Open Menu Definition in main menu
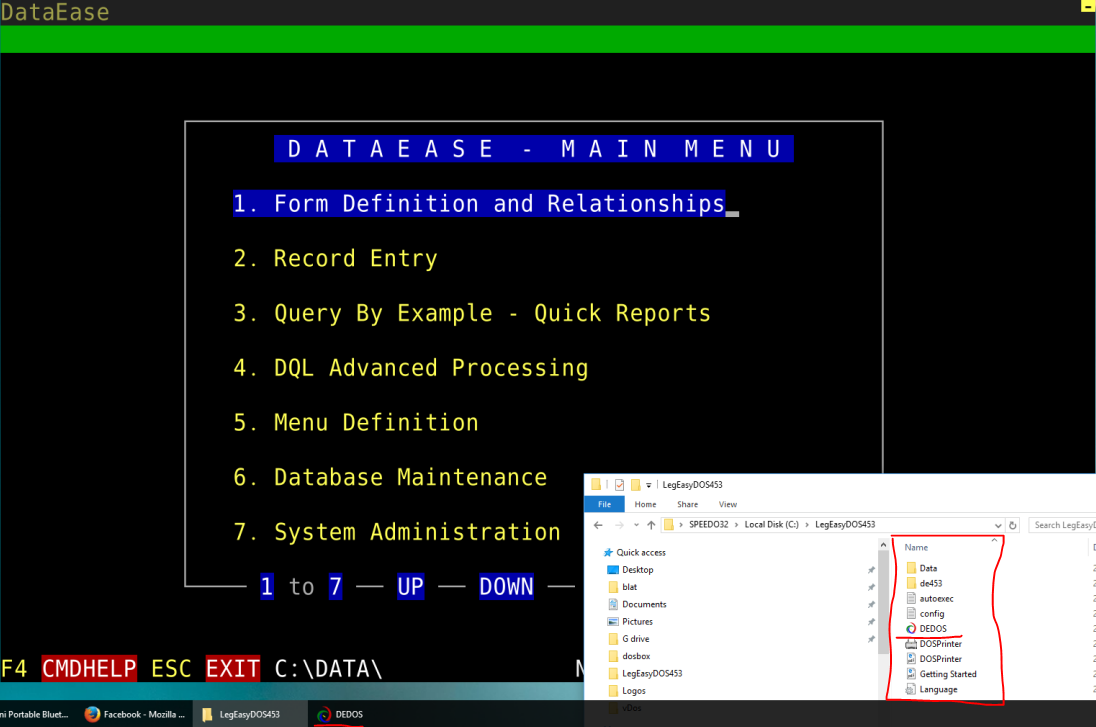 pyautogui.click(x=356, y=422)
